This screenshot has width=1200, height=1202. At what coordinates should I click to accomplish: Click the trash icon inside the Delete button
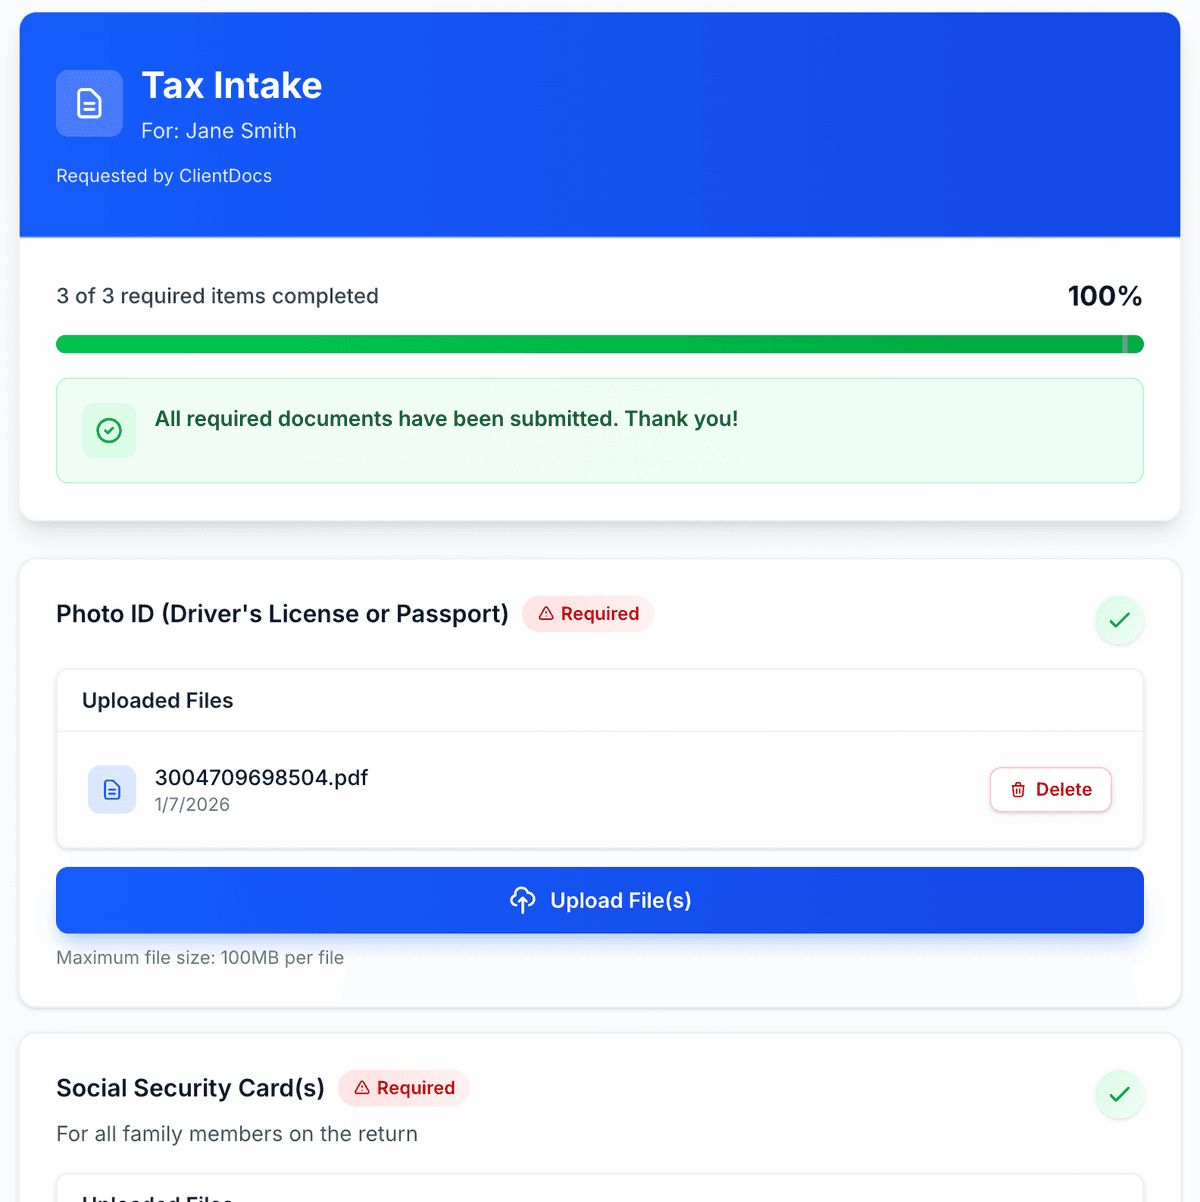click(x=1018, y=789)
